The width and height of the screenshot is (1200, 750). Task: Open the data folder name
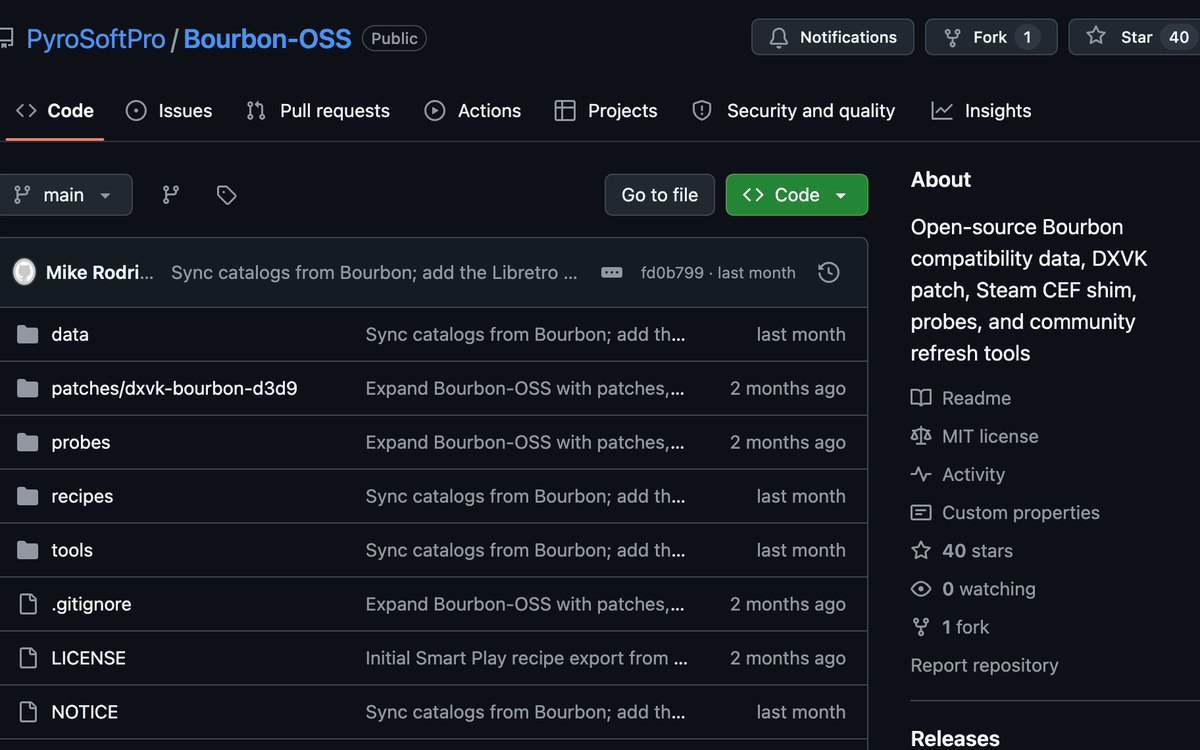tap(70, 334)
